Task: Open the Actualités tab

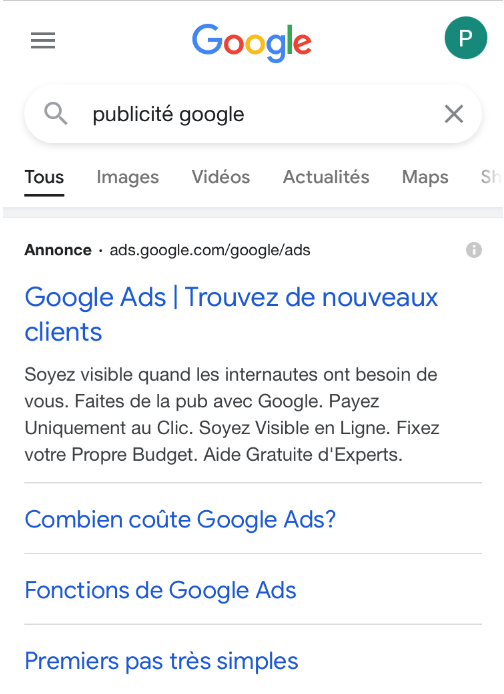Action: (x=326, y=177)
